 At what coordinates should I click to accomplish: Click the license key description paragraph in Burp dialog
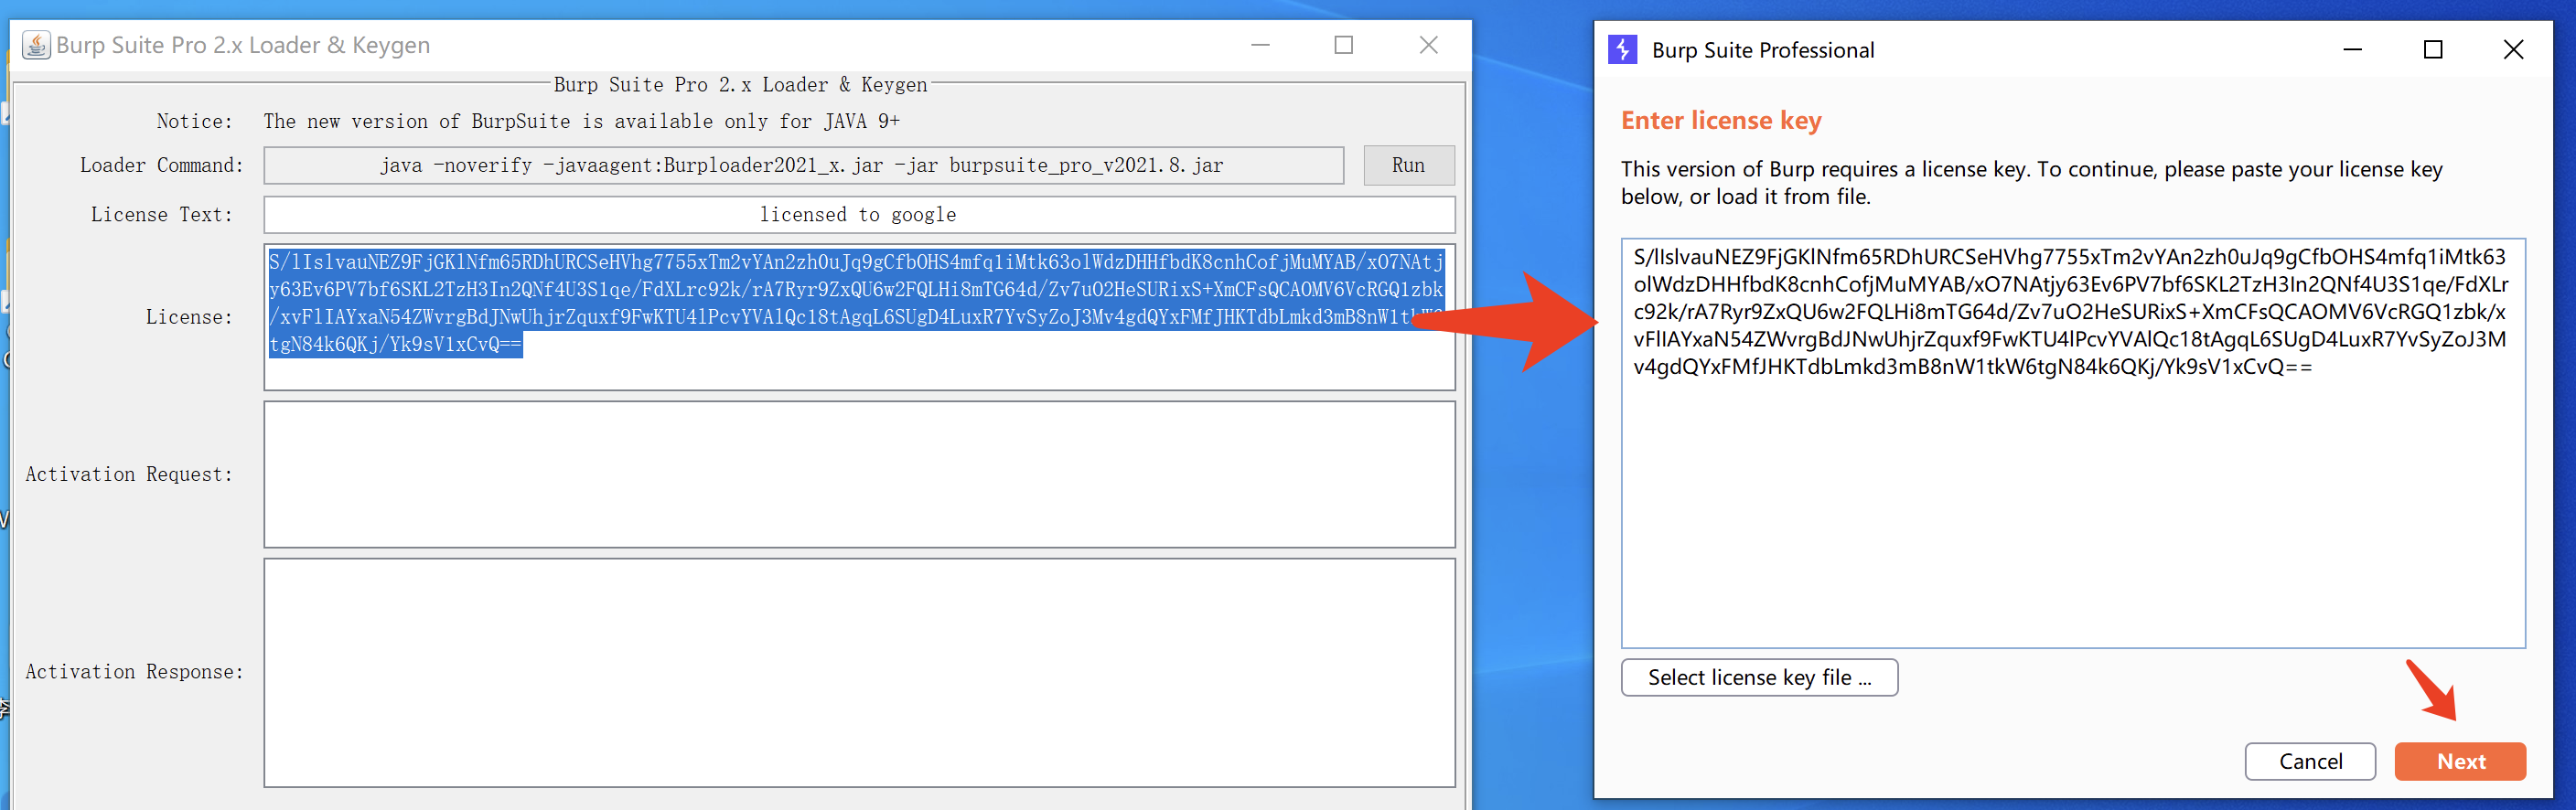coord(2031,182)
